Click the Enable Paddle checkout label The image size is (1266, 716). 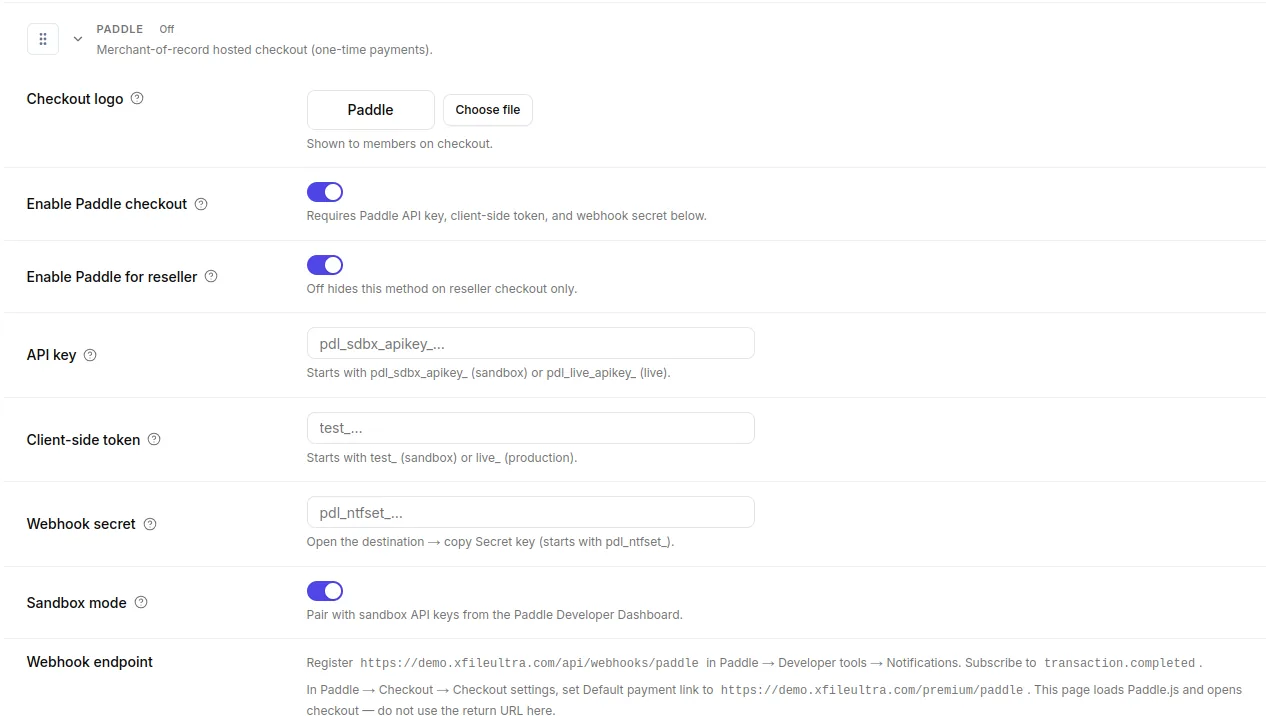coord(107,204)
